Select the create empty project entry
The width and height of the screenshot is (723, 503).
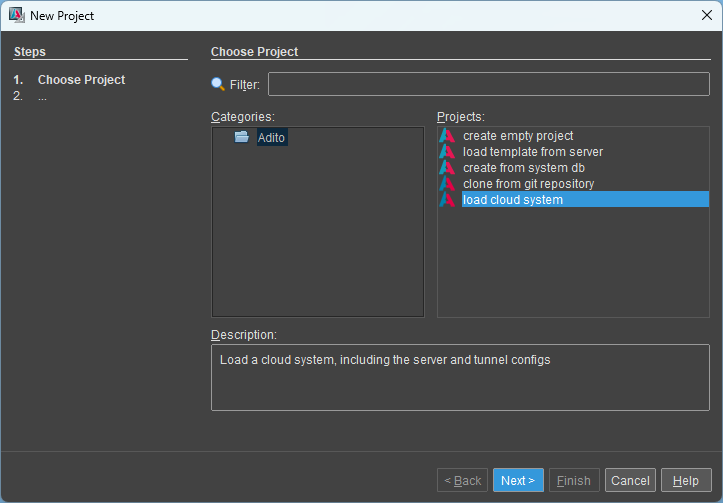tap(517, 136)
